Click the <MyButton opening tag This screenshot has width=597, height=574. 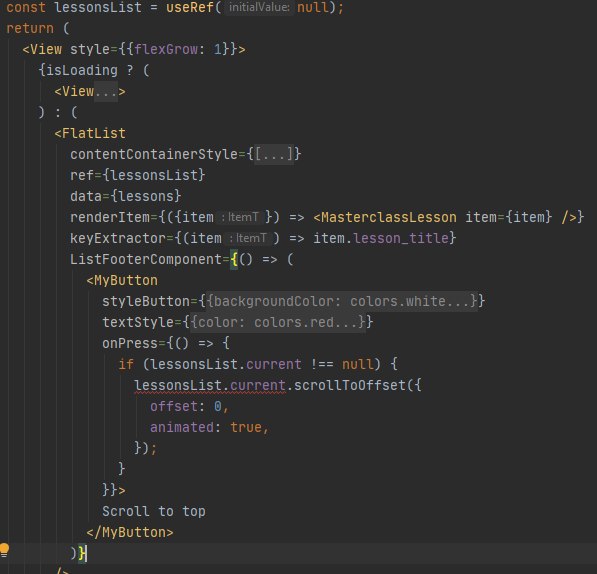click(122, 281)
